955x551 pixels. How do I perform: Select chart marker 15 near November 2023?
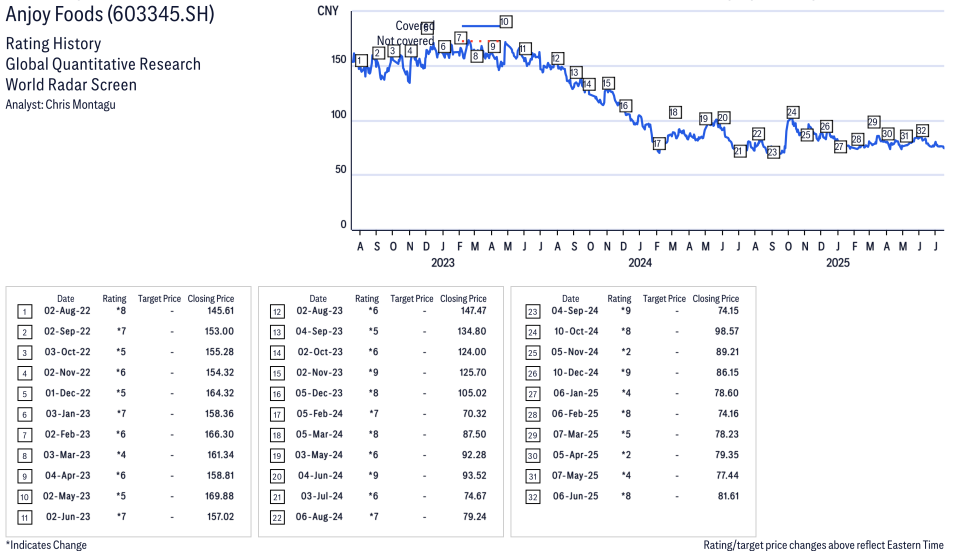tap(607, 83)
